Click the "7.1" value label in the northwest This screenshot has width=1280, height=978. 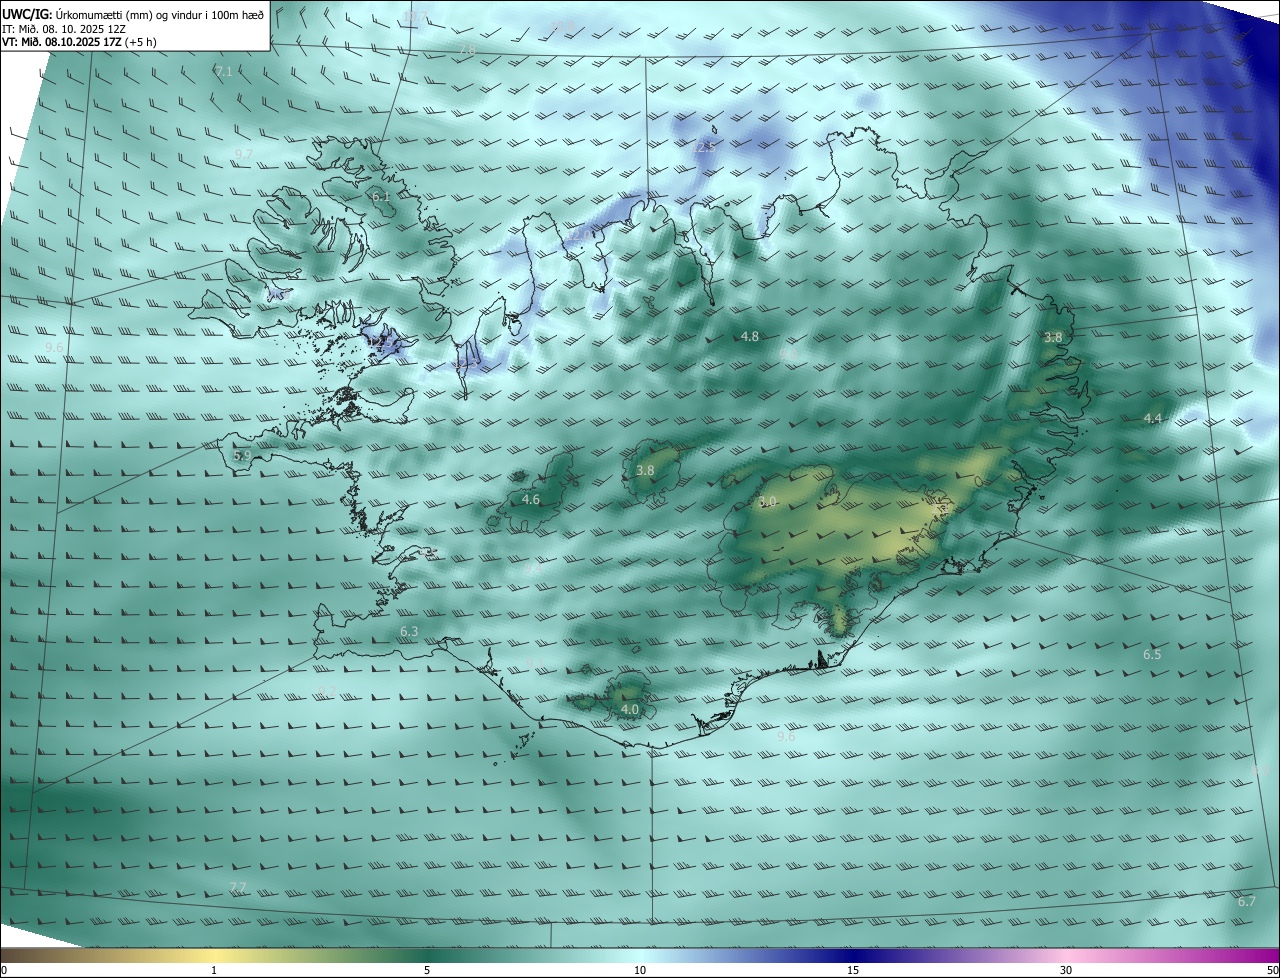pos(224,71)
